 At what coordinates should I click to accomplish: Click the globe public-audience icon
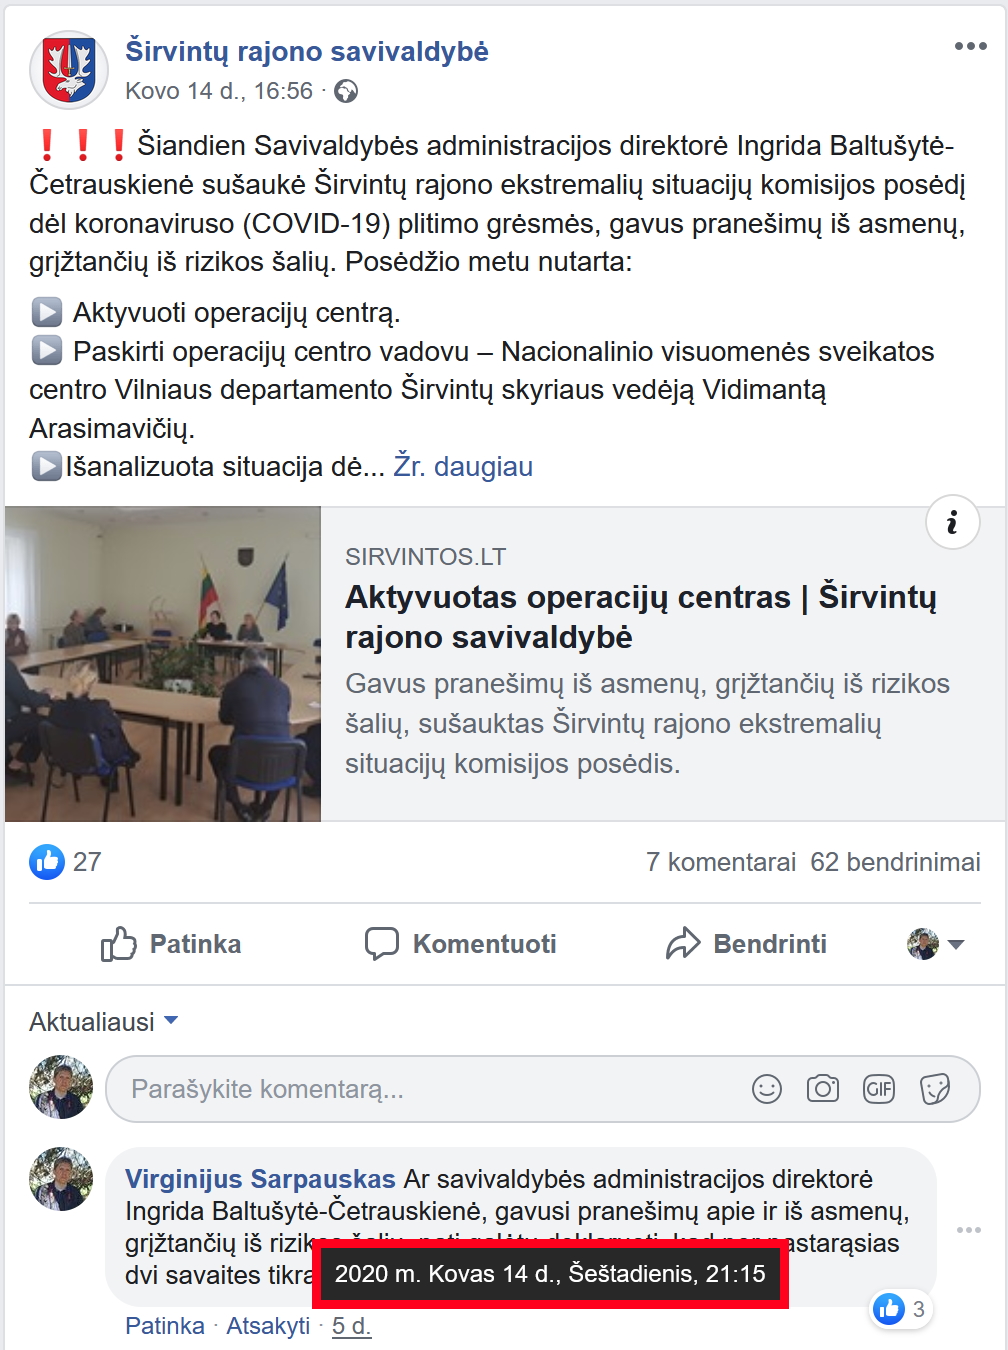346,92
